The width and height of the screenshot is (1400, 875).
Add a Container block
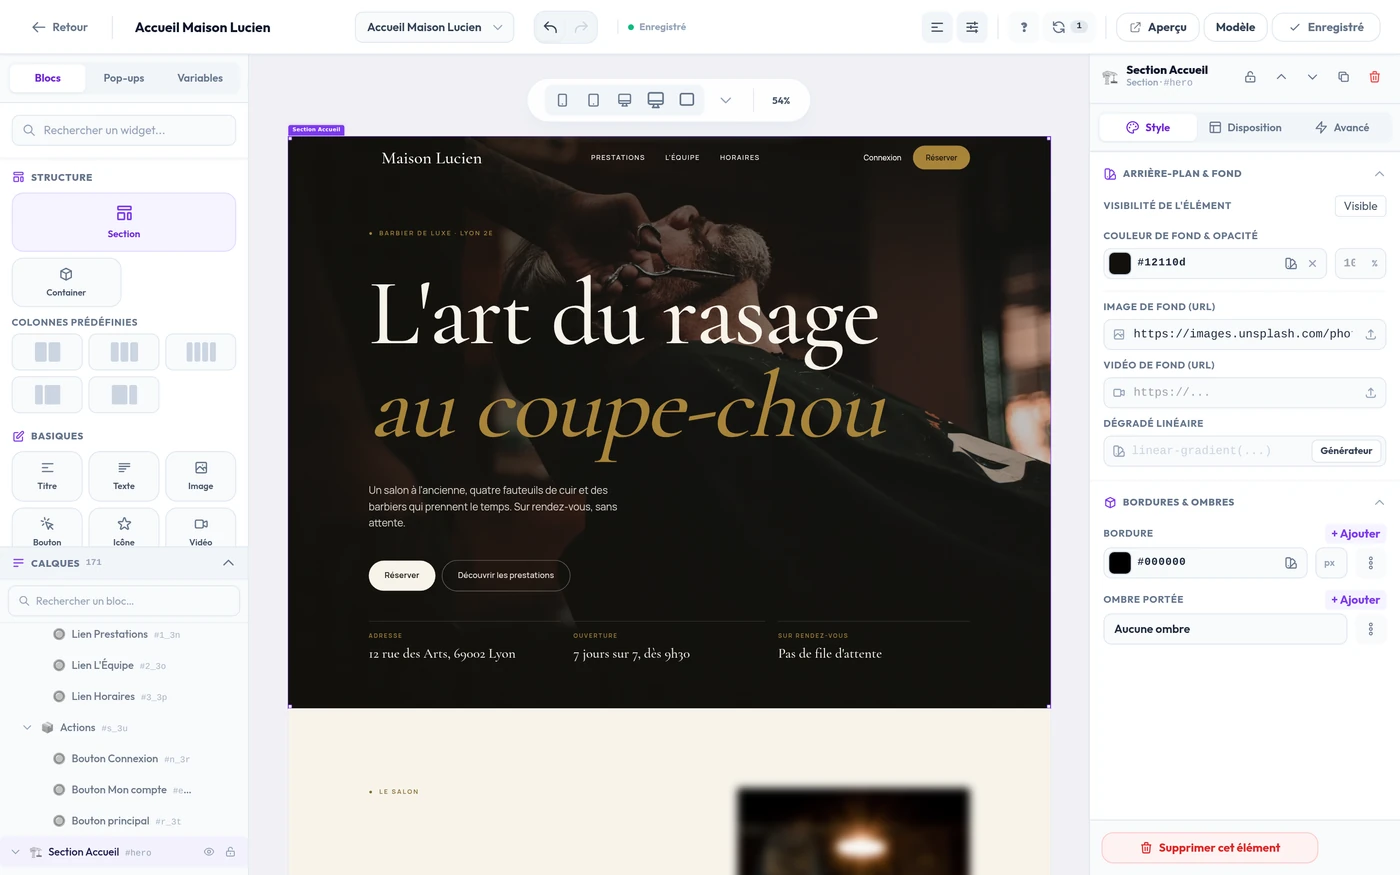66,282
